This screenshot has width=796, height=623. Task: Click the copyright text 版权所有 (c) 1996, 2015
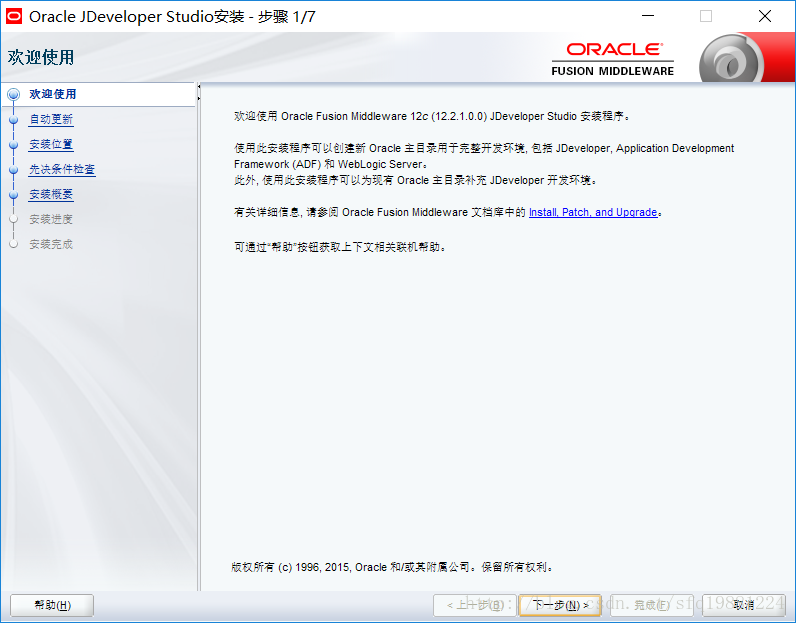tap(391, 567)
